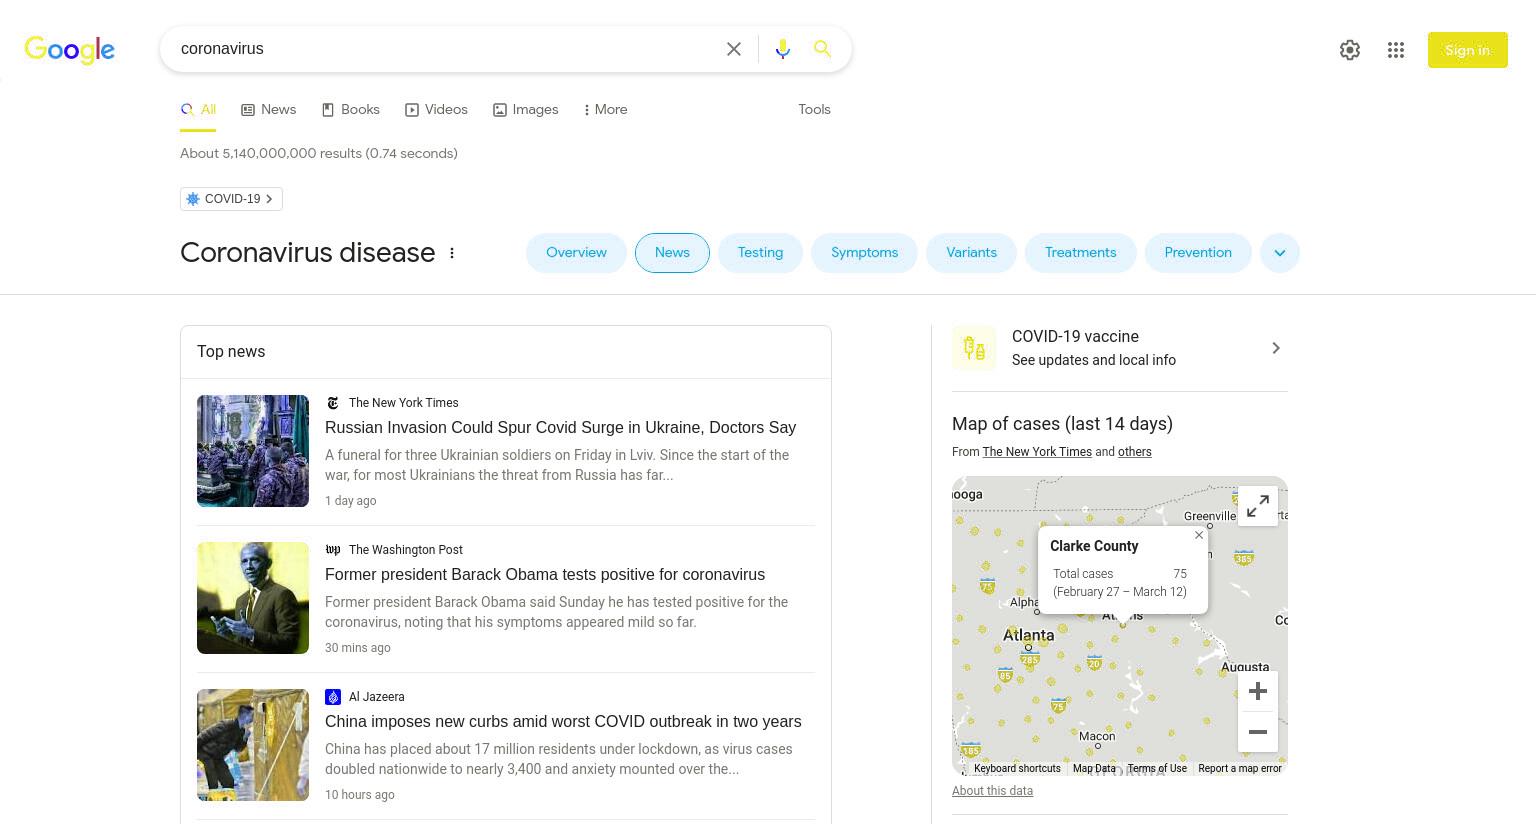Zoom out on the cases map
This screenshot has width=1536, height=824.
coord(1258,732)
